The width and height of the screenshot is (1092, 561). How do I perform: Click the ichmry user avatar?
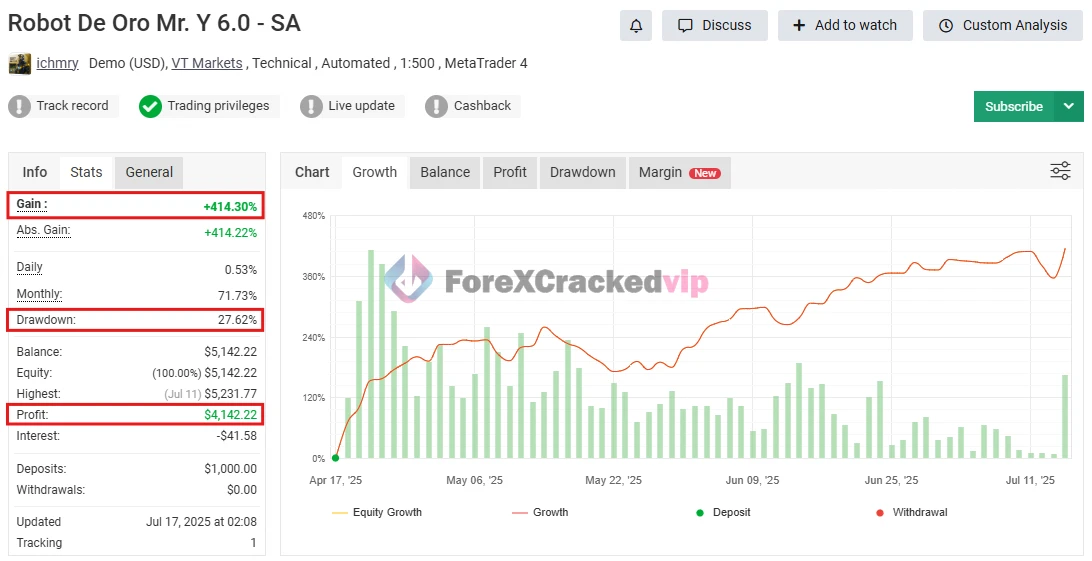point(19,64)
